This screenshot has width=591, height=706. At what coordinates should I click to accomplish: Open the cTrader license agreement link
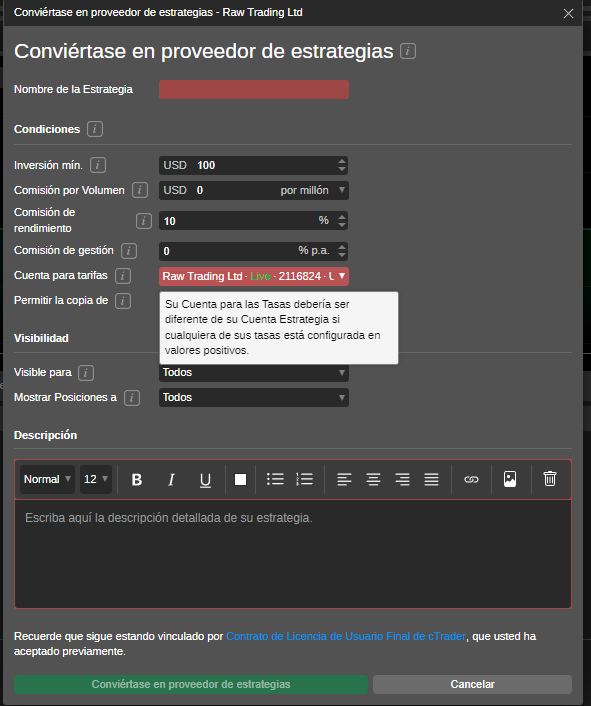coord(346,636)
